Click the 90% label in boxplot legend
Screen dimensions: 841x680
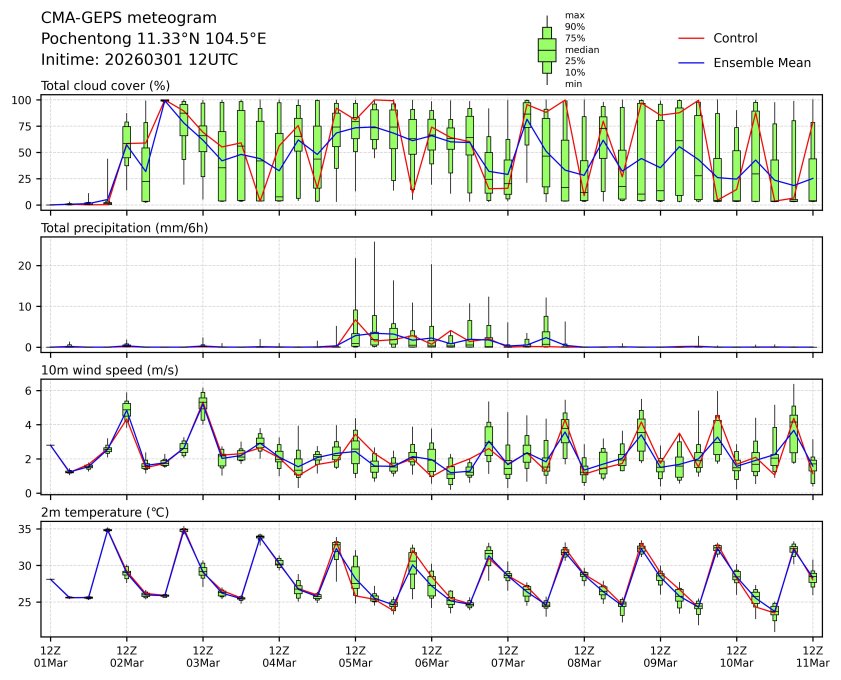(575, 26)
